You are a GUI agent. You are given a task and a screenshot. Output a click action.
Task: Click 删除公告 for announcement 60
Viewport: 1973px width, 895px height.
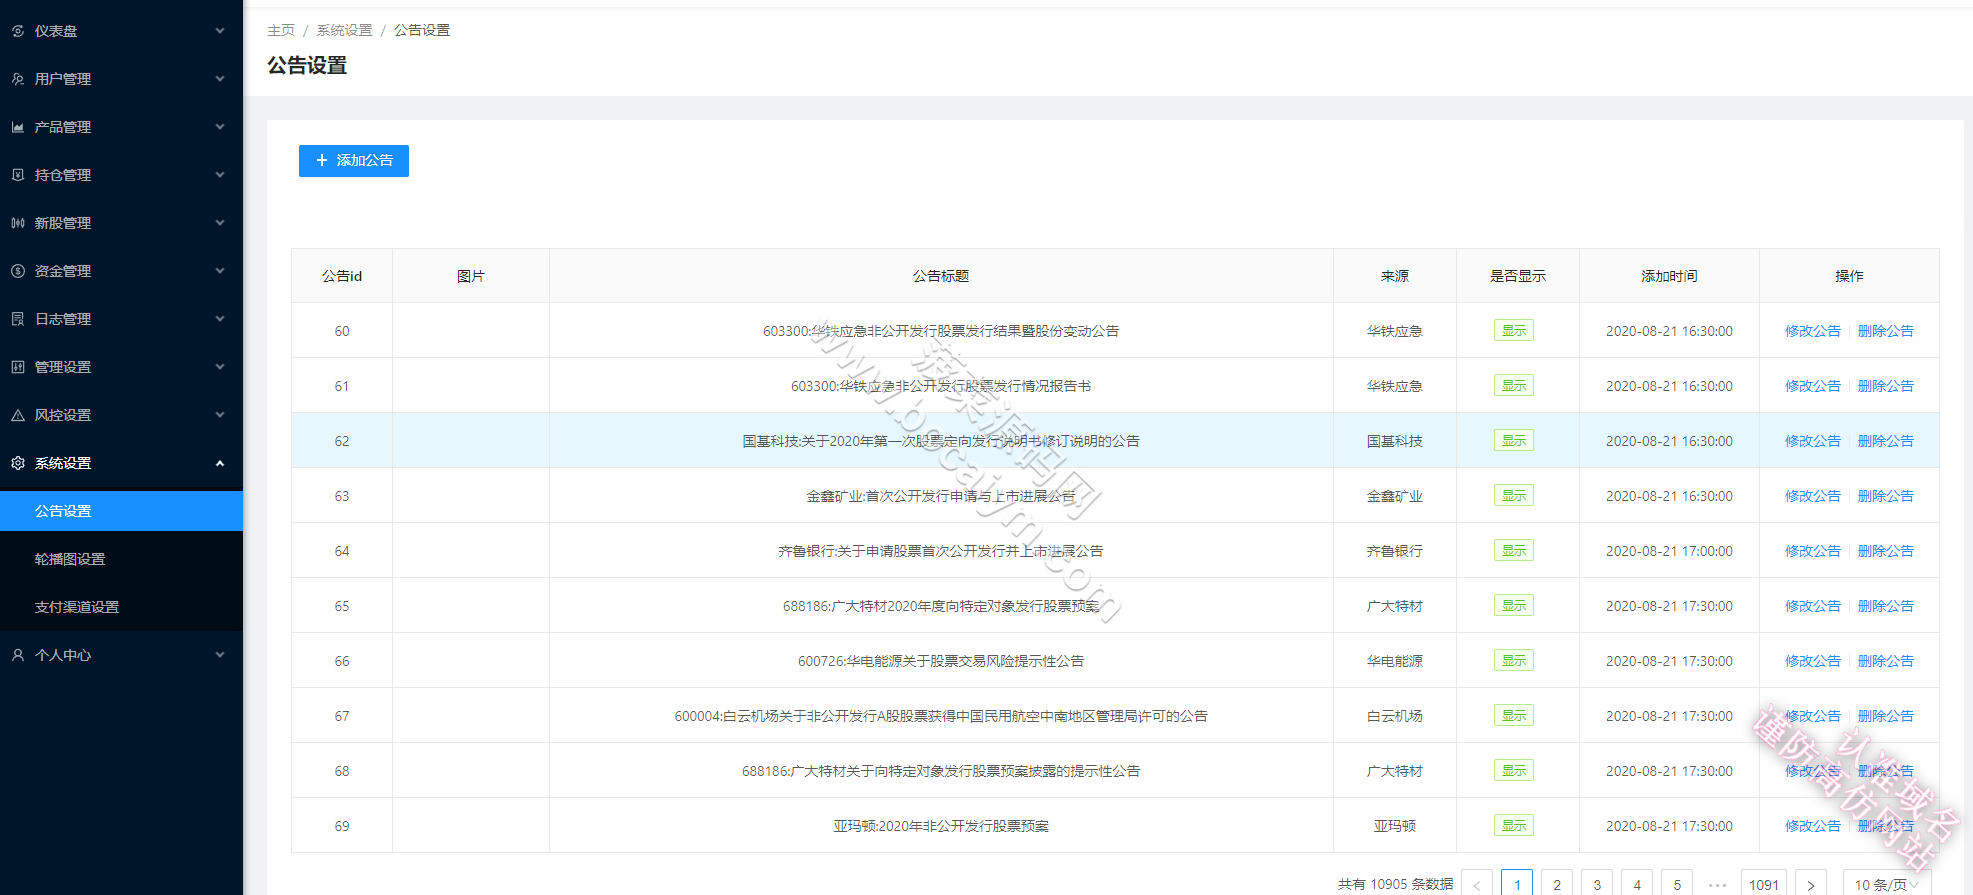pyautogui.click(x=1886, y=331)
